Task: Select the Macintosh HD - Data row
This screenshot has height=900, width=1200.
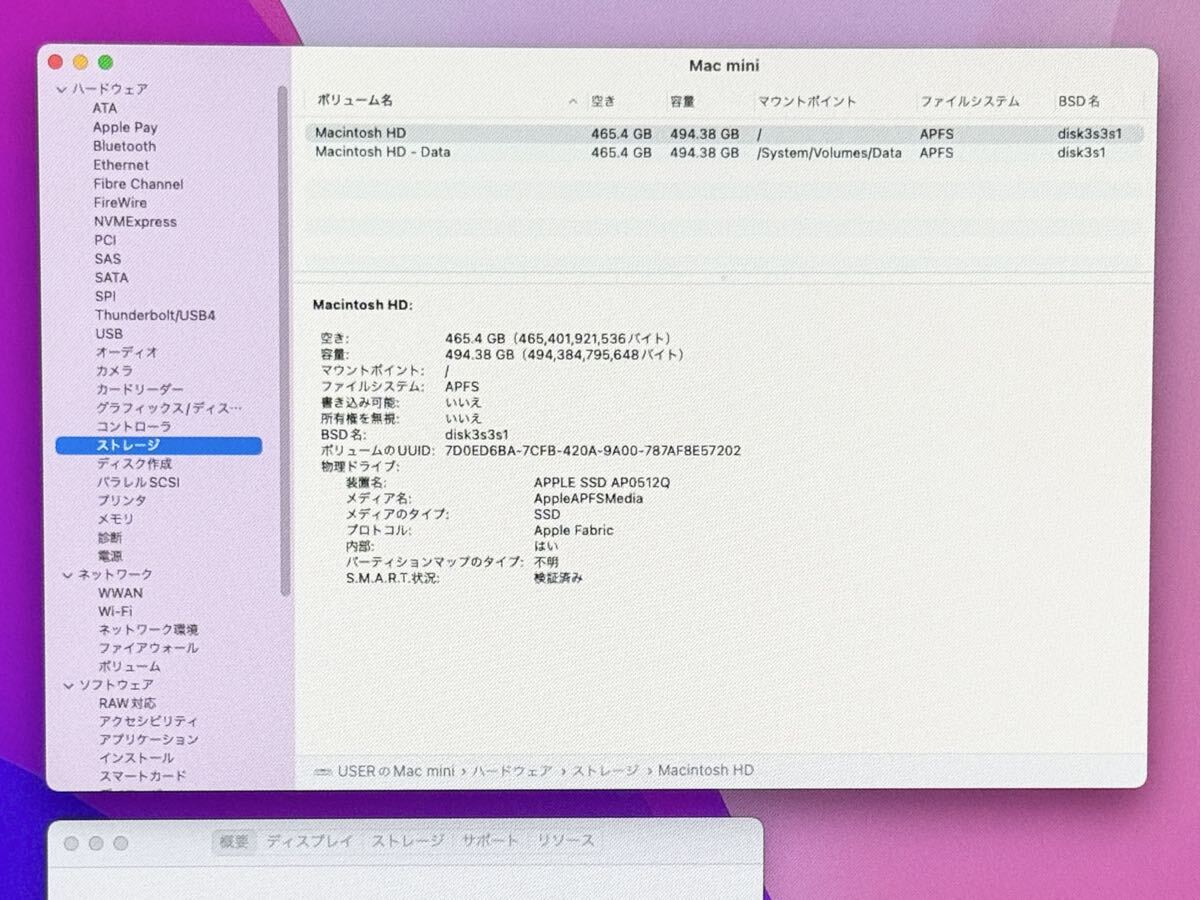Action: pos(723,153)
